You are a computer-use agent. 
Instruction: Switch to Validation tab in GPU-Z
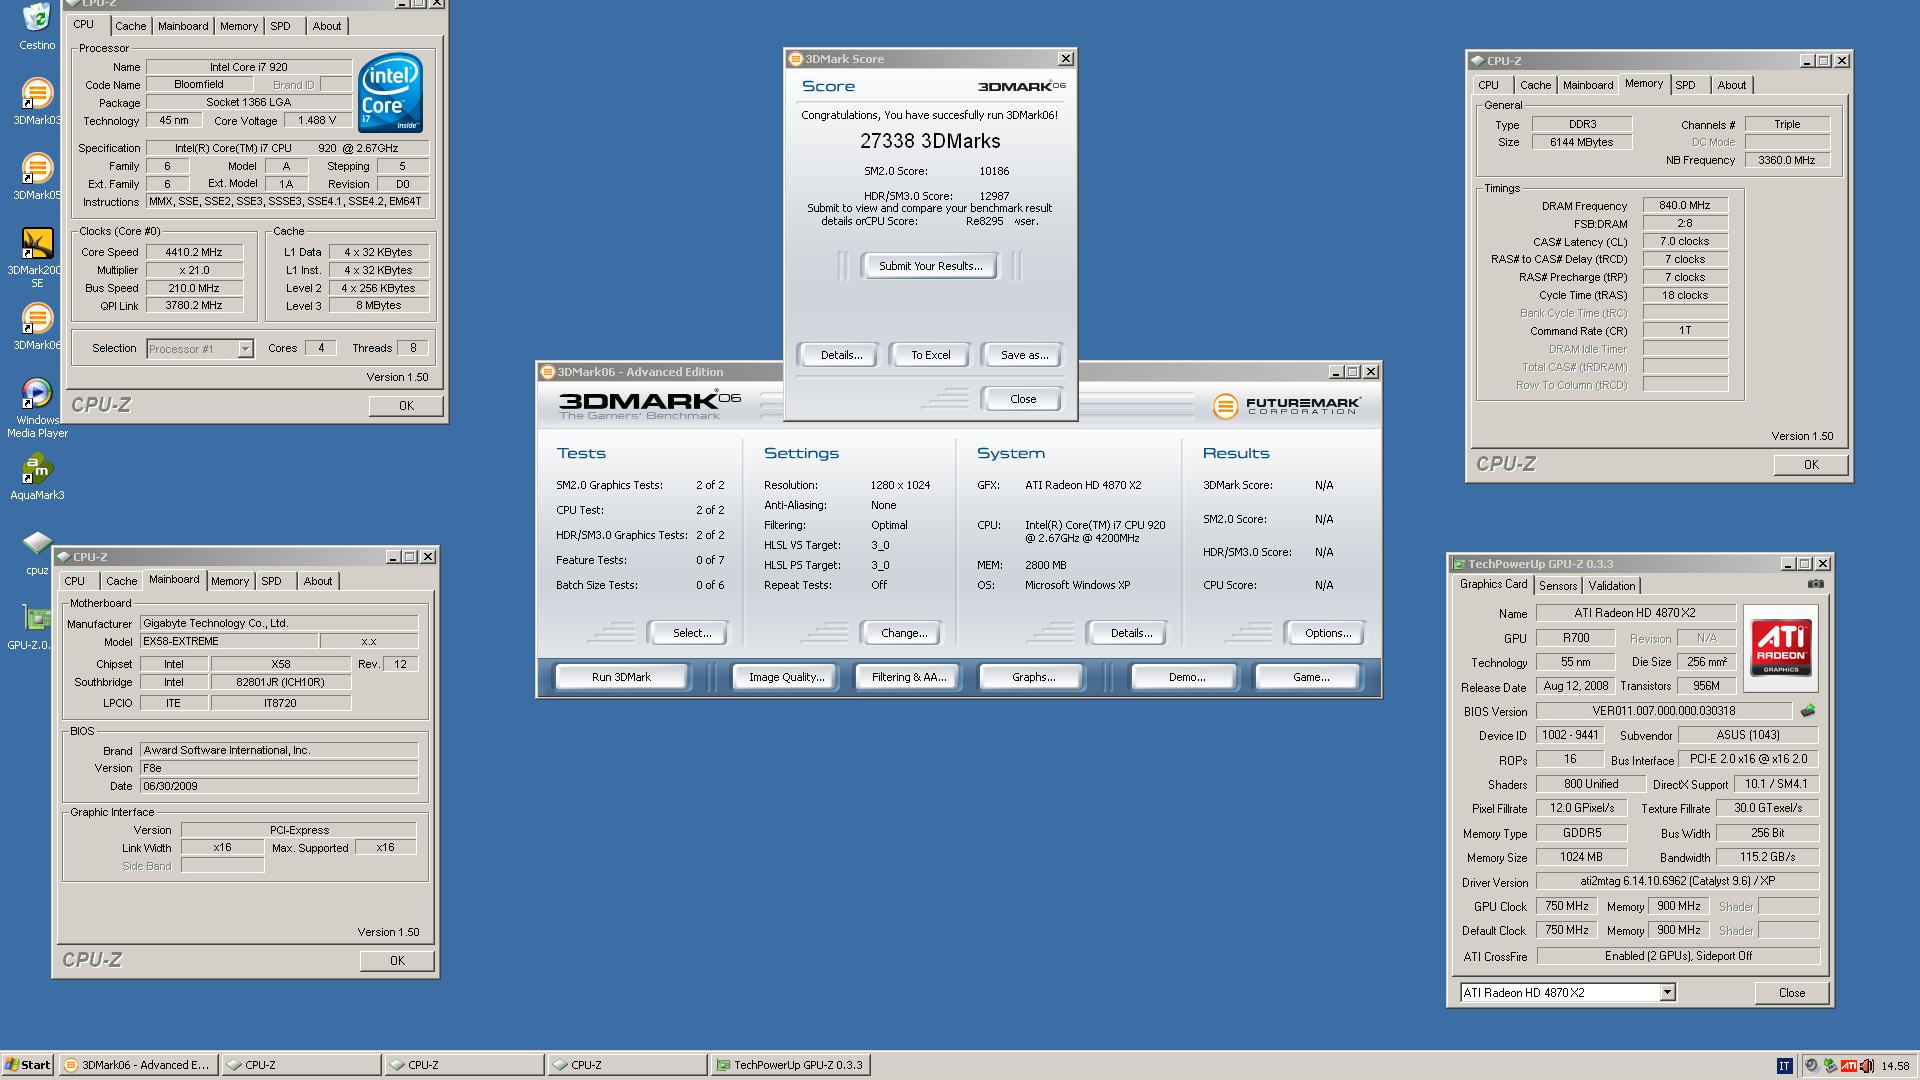[x=1611, y=586]
